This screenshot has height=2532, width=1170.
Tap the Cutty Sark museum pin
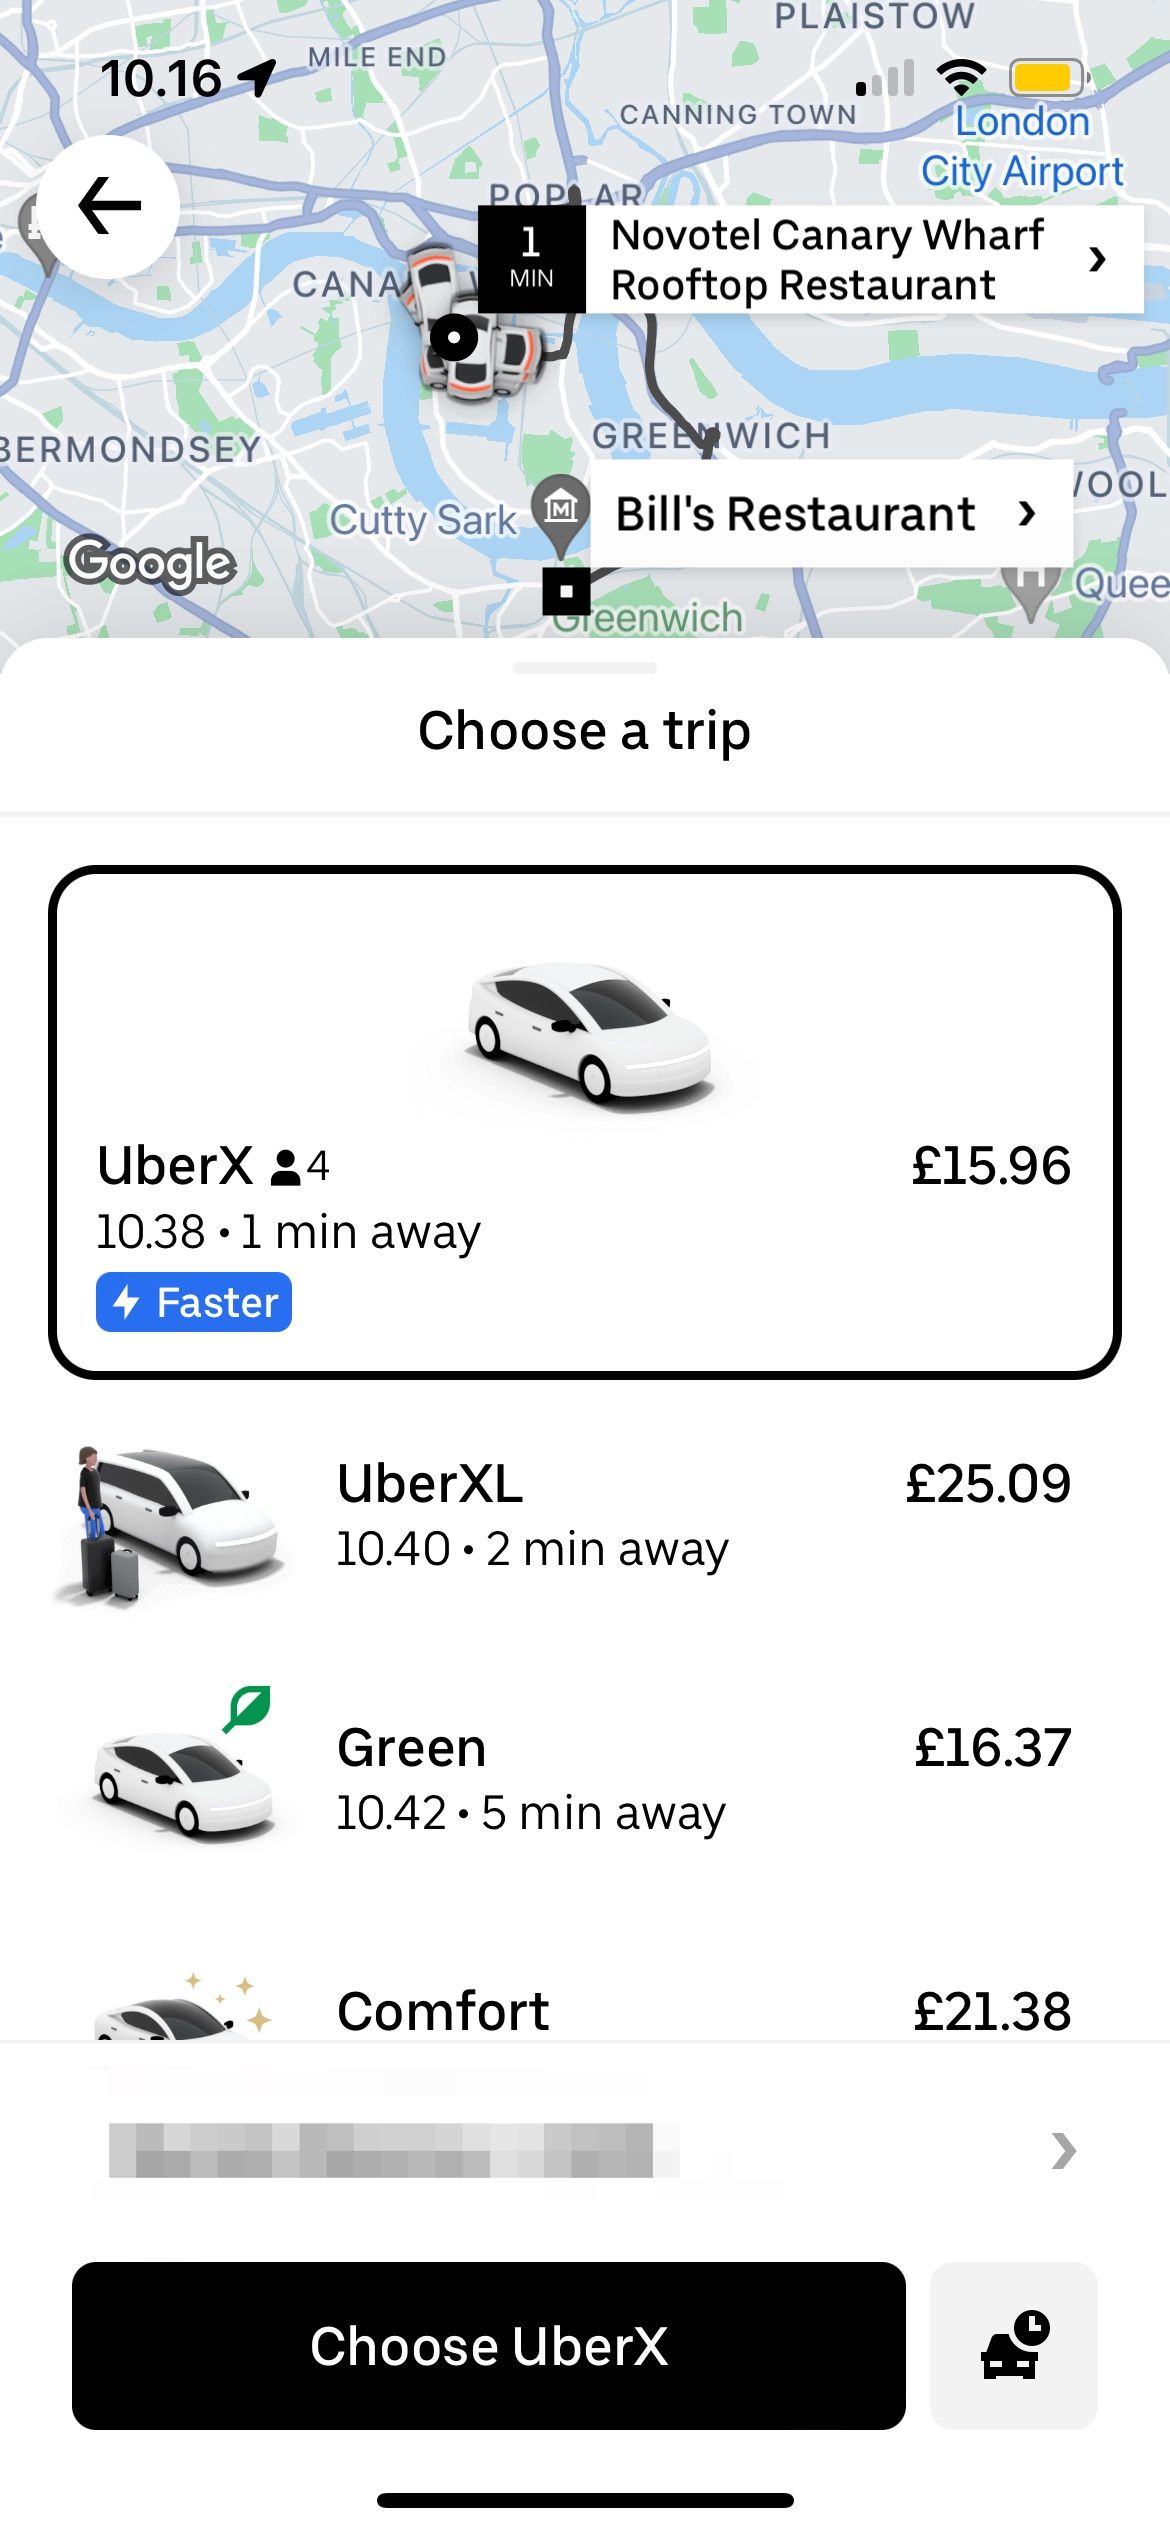click(x=560, y=510)
